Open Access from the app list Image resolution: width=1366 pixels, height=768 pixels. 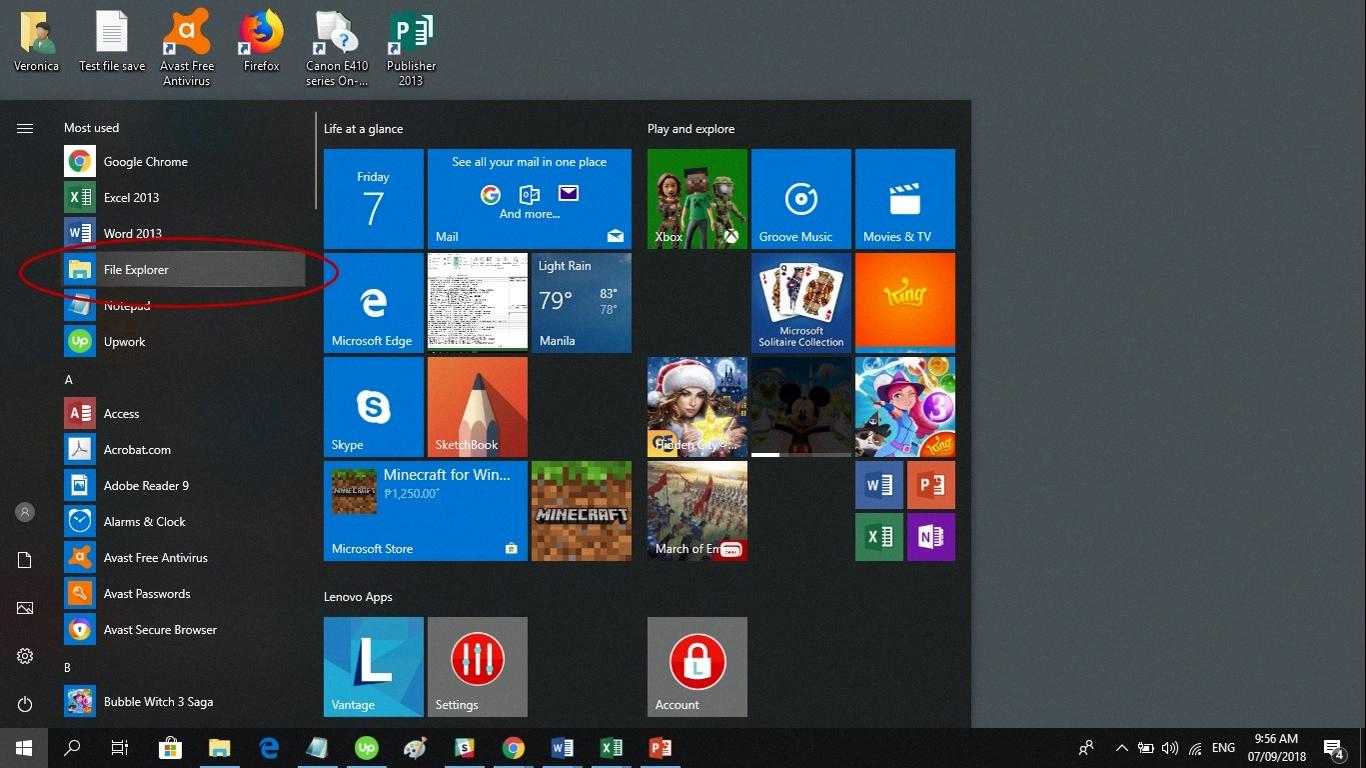(184, 413)
